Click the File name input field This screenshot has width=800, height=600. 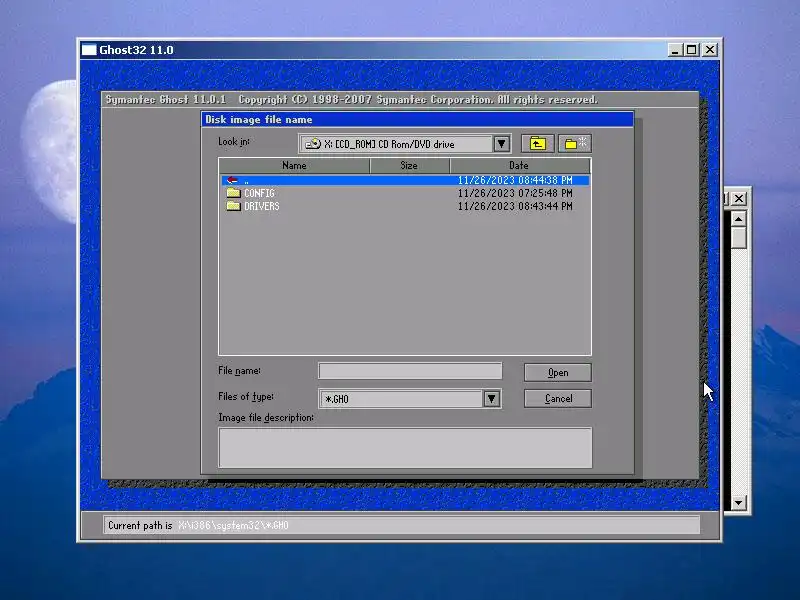410,371
